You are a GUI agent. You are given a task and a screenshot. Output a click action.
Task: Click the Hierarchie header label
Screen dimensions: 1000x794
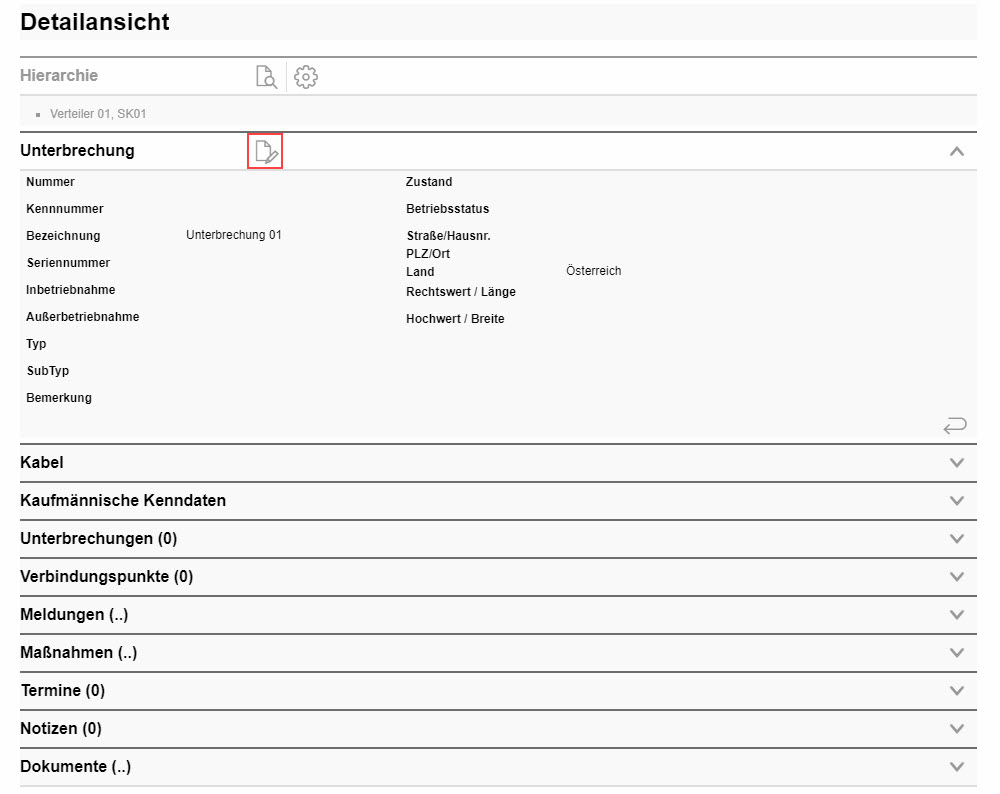59,76
